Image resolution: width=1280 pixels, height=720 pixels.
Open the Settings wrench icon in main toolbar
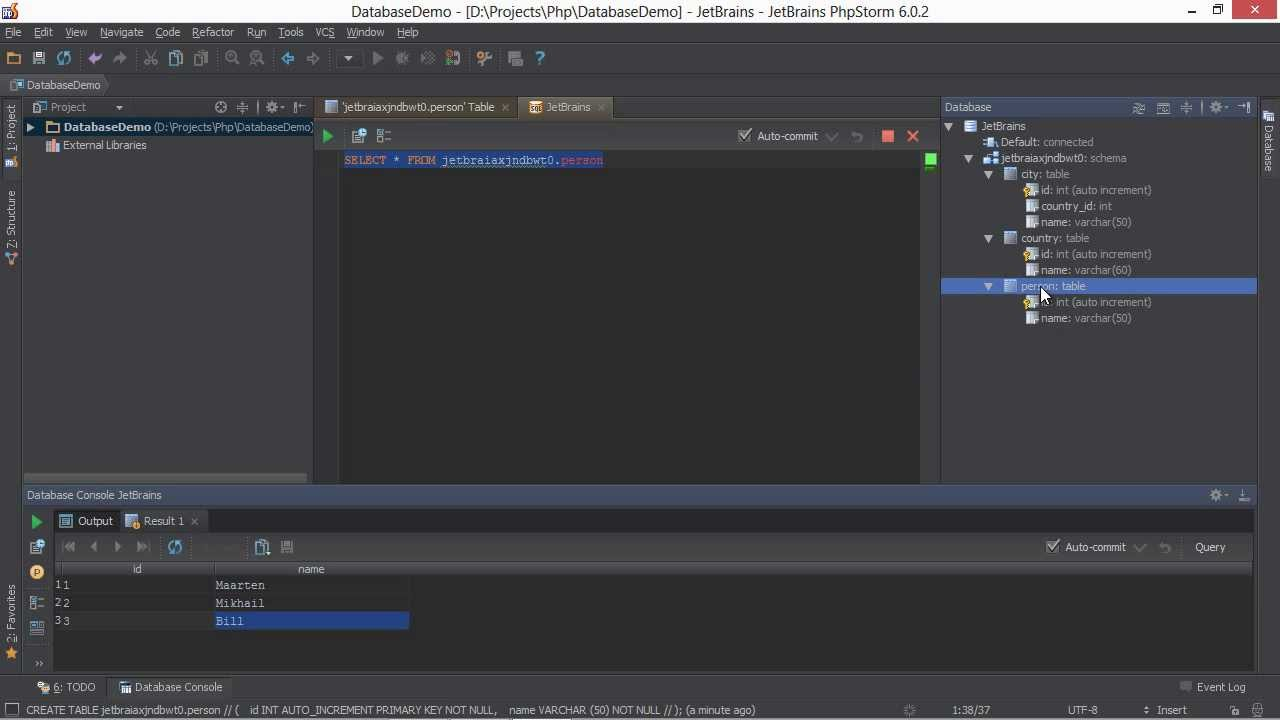click(484, 59)
